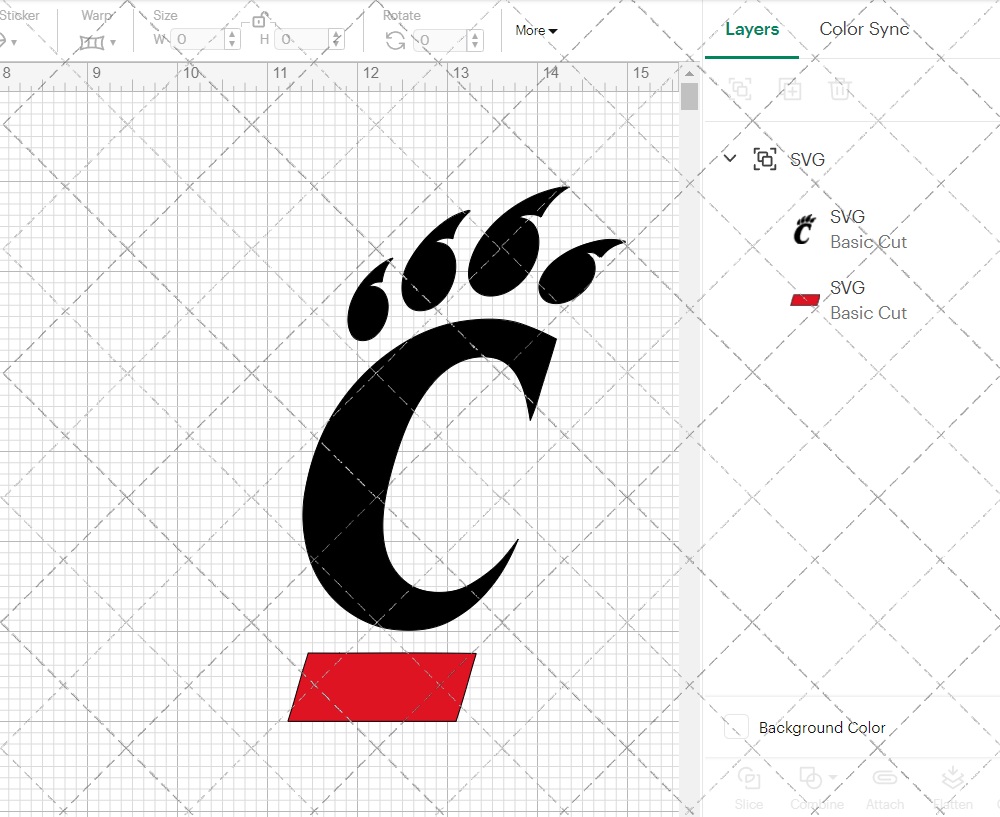The height and width of the screenshot is (817, 1000).
Task: Open the Background Color option
Action: (822, 727)
